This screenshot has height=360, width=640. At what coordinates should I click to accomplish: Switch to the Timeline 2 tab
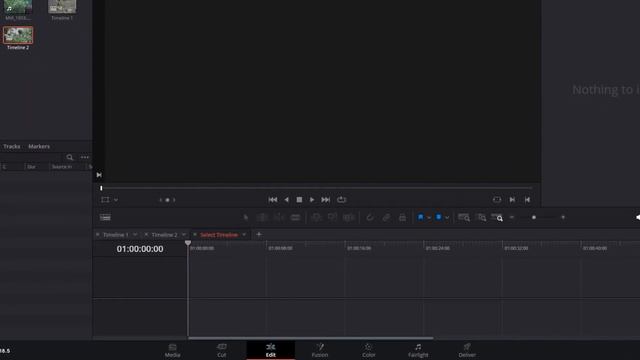164,235
